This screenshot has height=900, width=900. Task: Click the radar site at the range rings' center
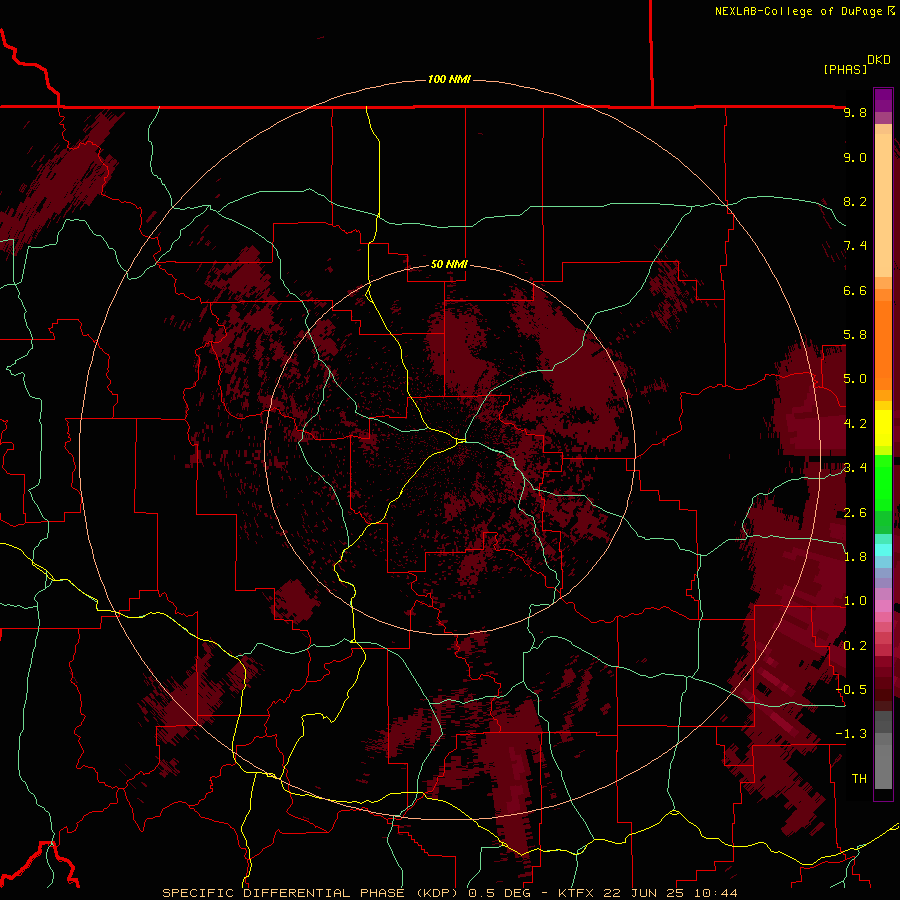(449, 450)
